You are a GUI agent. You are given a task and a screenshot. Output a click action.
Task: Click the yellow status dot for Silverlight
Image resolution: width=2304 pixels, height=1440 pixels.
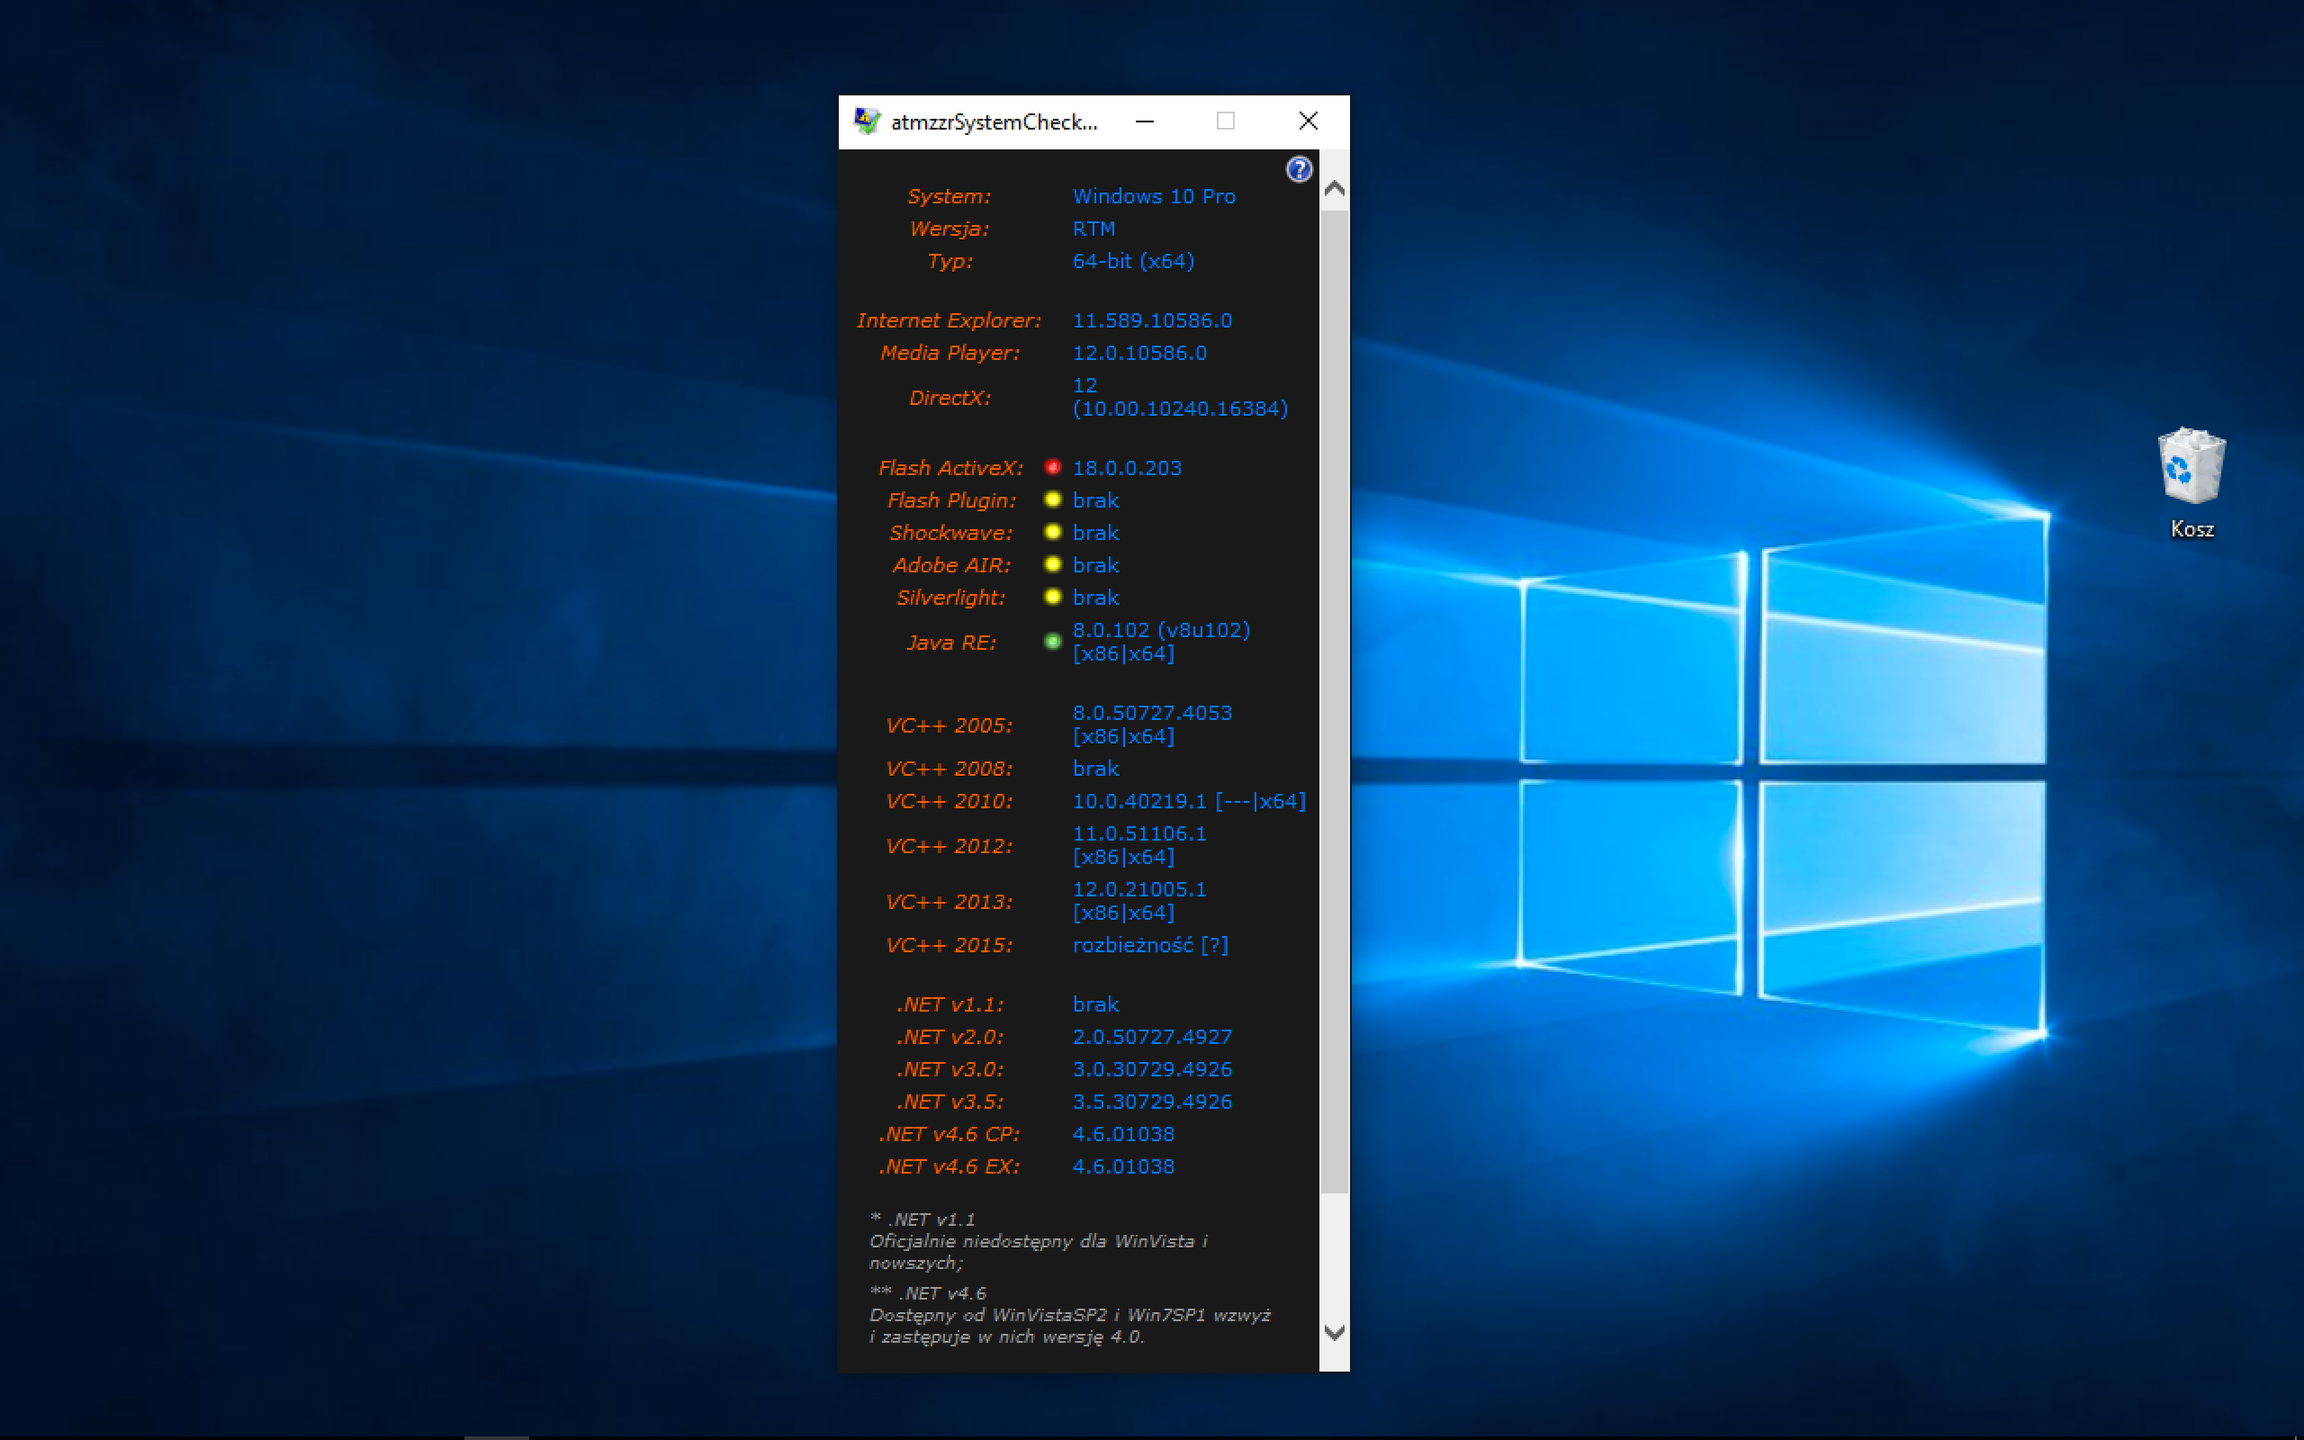coord(1052,597)
